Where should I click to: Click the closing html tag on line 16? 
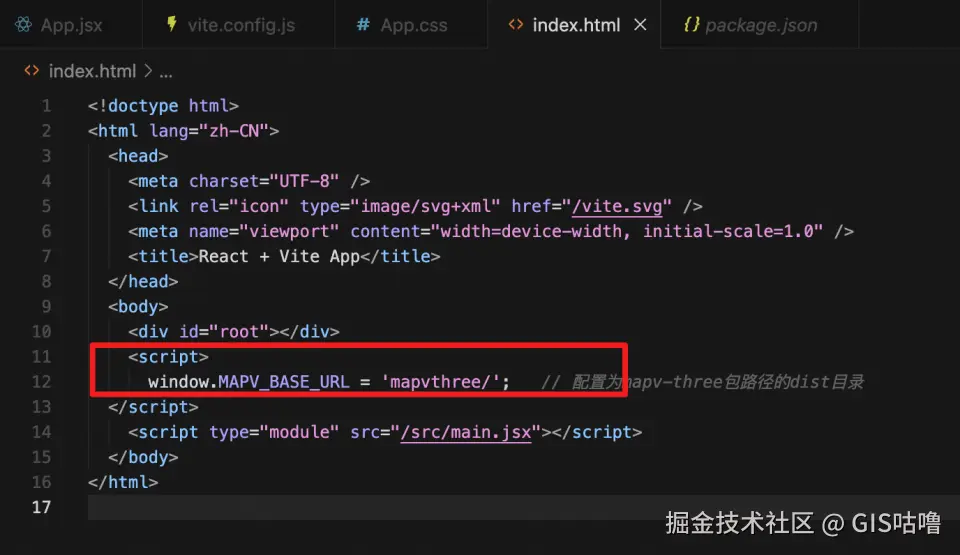(x=123, y=483)
